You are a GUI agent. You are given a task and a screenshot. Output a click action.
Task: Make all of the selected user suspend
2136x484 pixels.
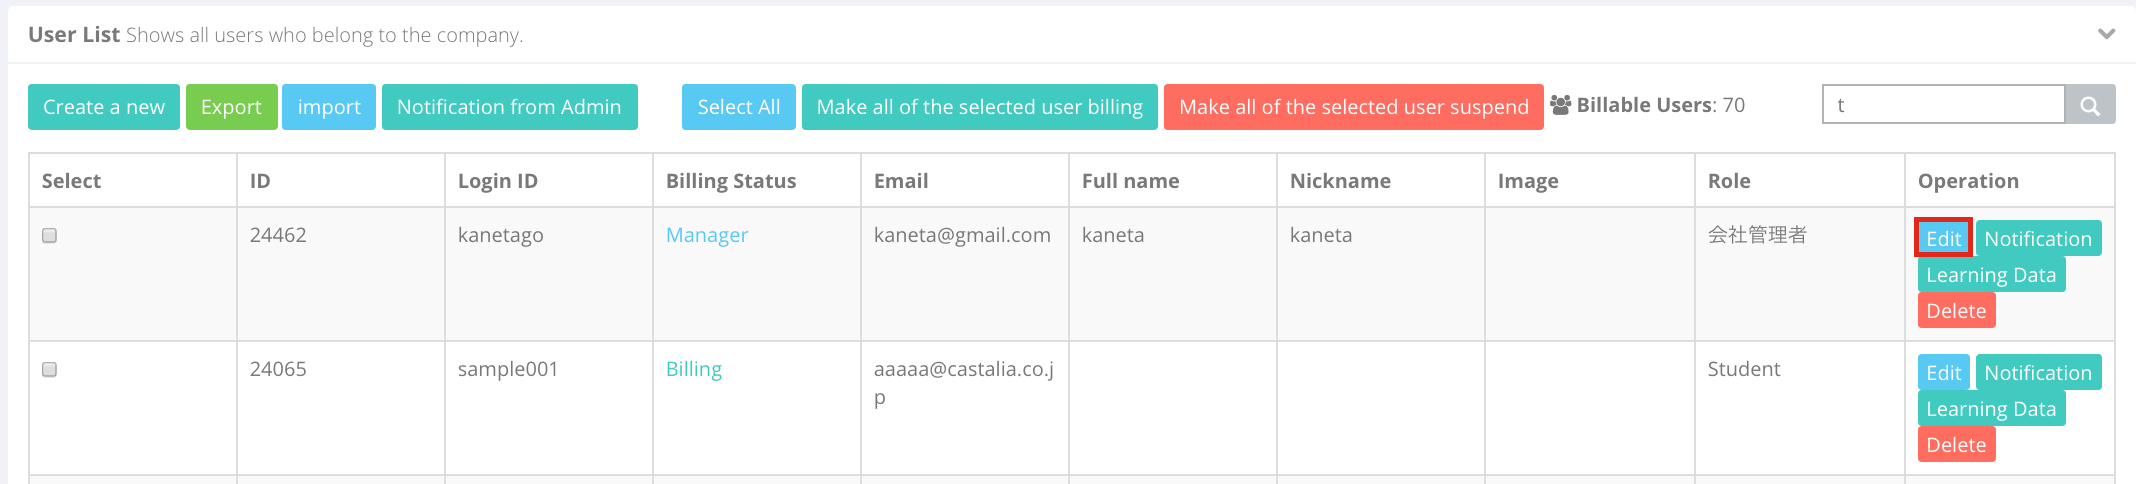coord(1354,107)
